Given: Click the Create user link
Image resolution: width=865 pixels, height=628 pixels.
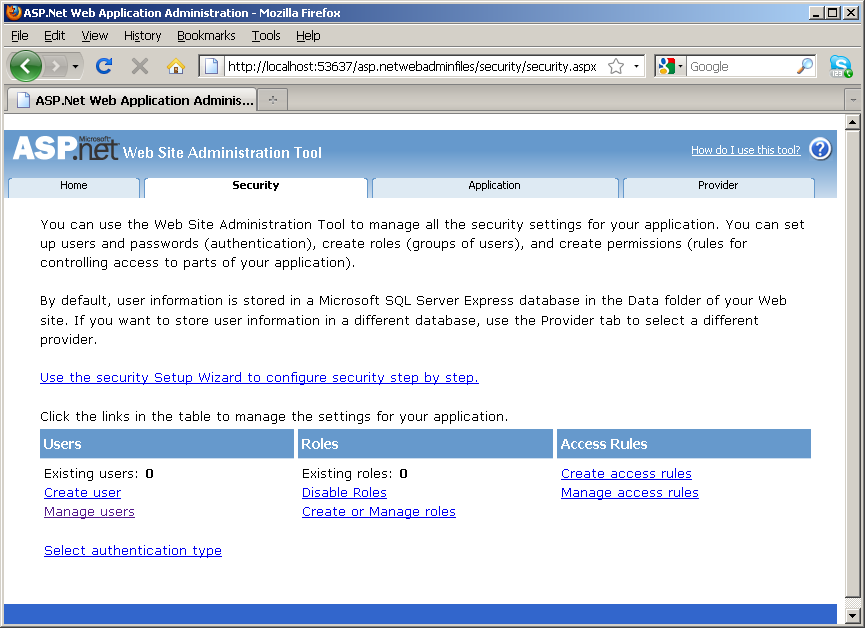Looking at the screenshot, I should click(x=82, y=493).
